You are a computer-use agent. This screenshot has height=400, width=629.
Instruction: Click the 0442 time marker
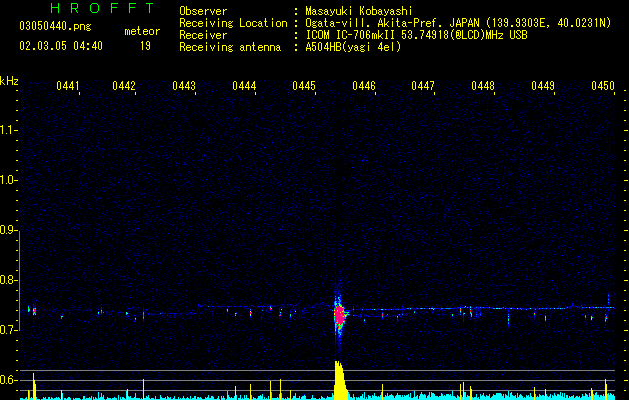[124, 86]
